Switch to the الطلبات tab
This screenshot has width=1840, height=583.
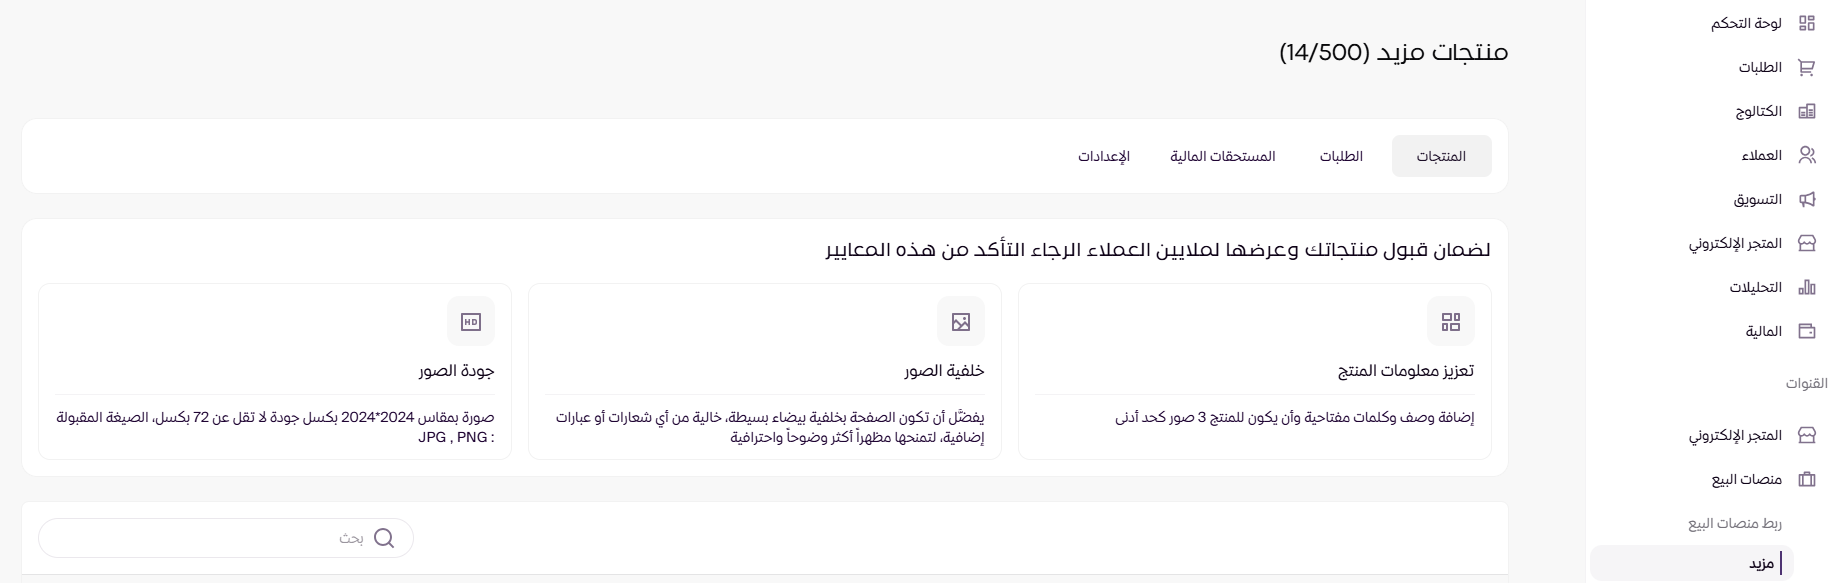point(1341,156)
